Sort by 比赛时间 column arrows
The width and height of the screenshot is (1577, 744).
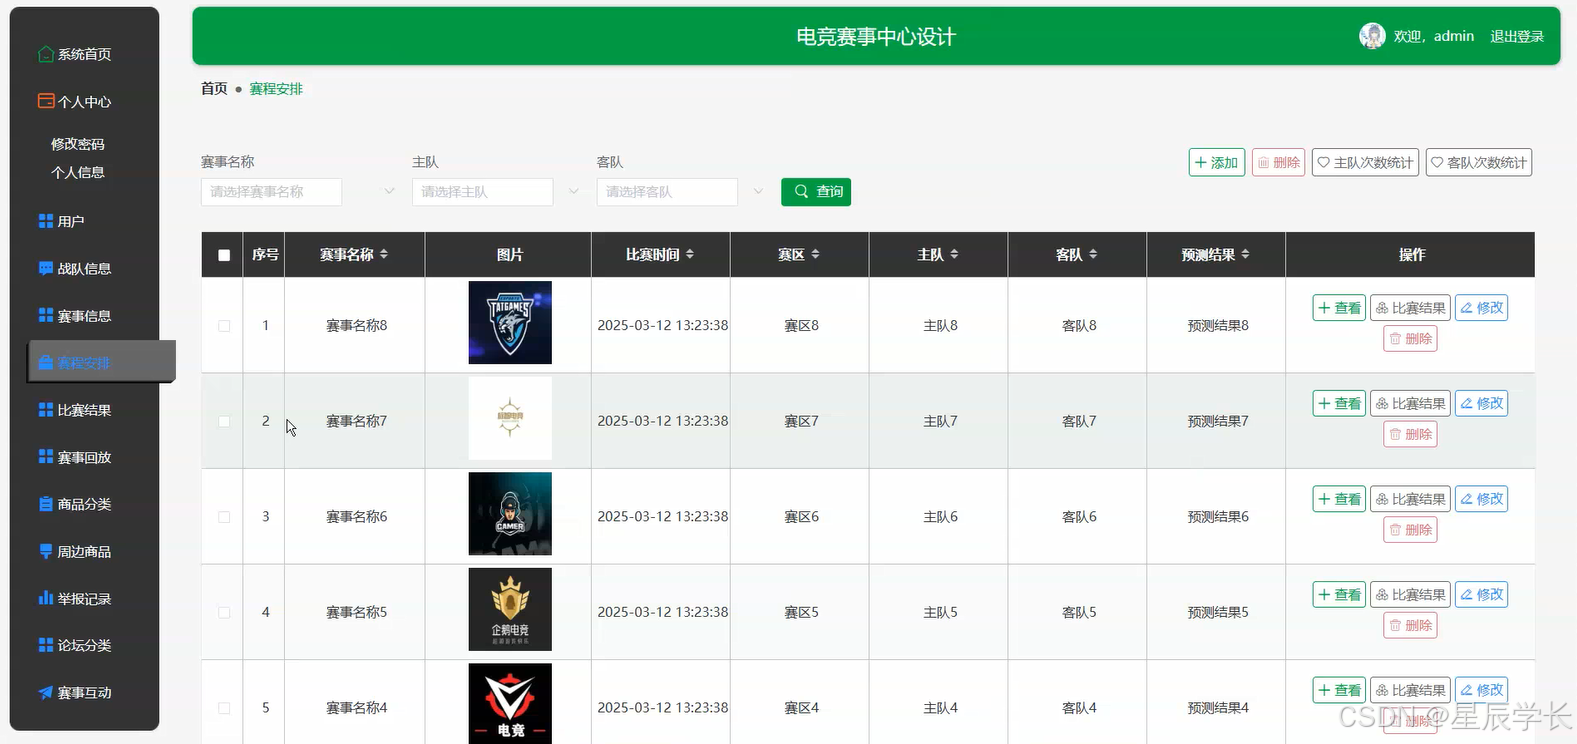(690, 255)
